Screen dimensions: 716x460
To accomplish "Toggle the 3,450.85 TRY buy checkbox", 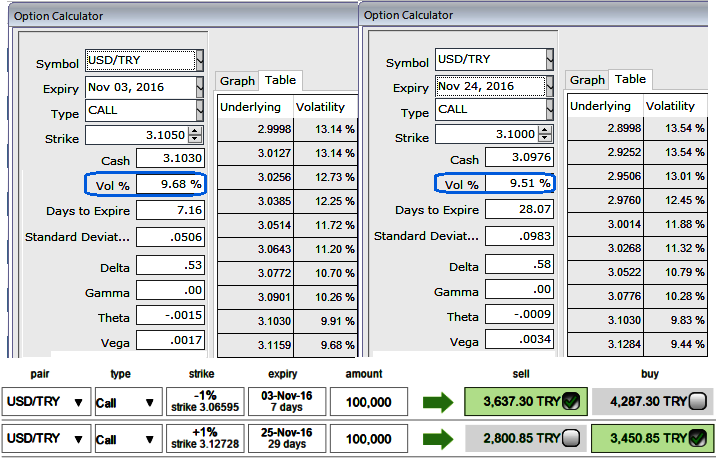I will click(x=698, y=438).
